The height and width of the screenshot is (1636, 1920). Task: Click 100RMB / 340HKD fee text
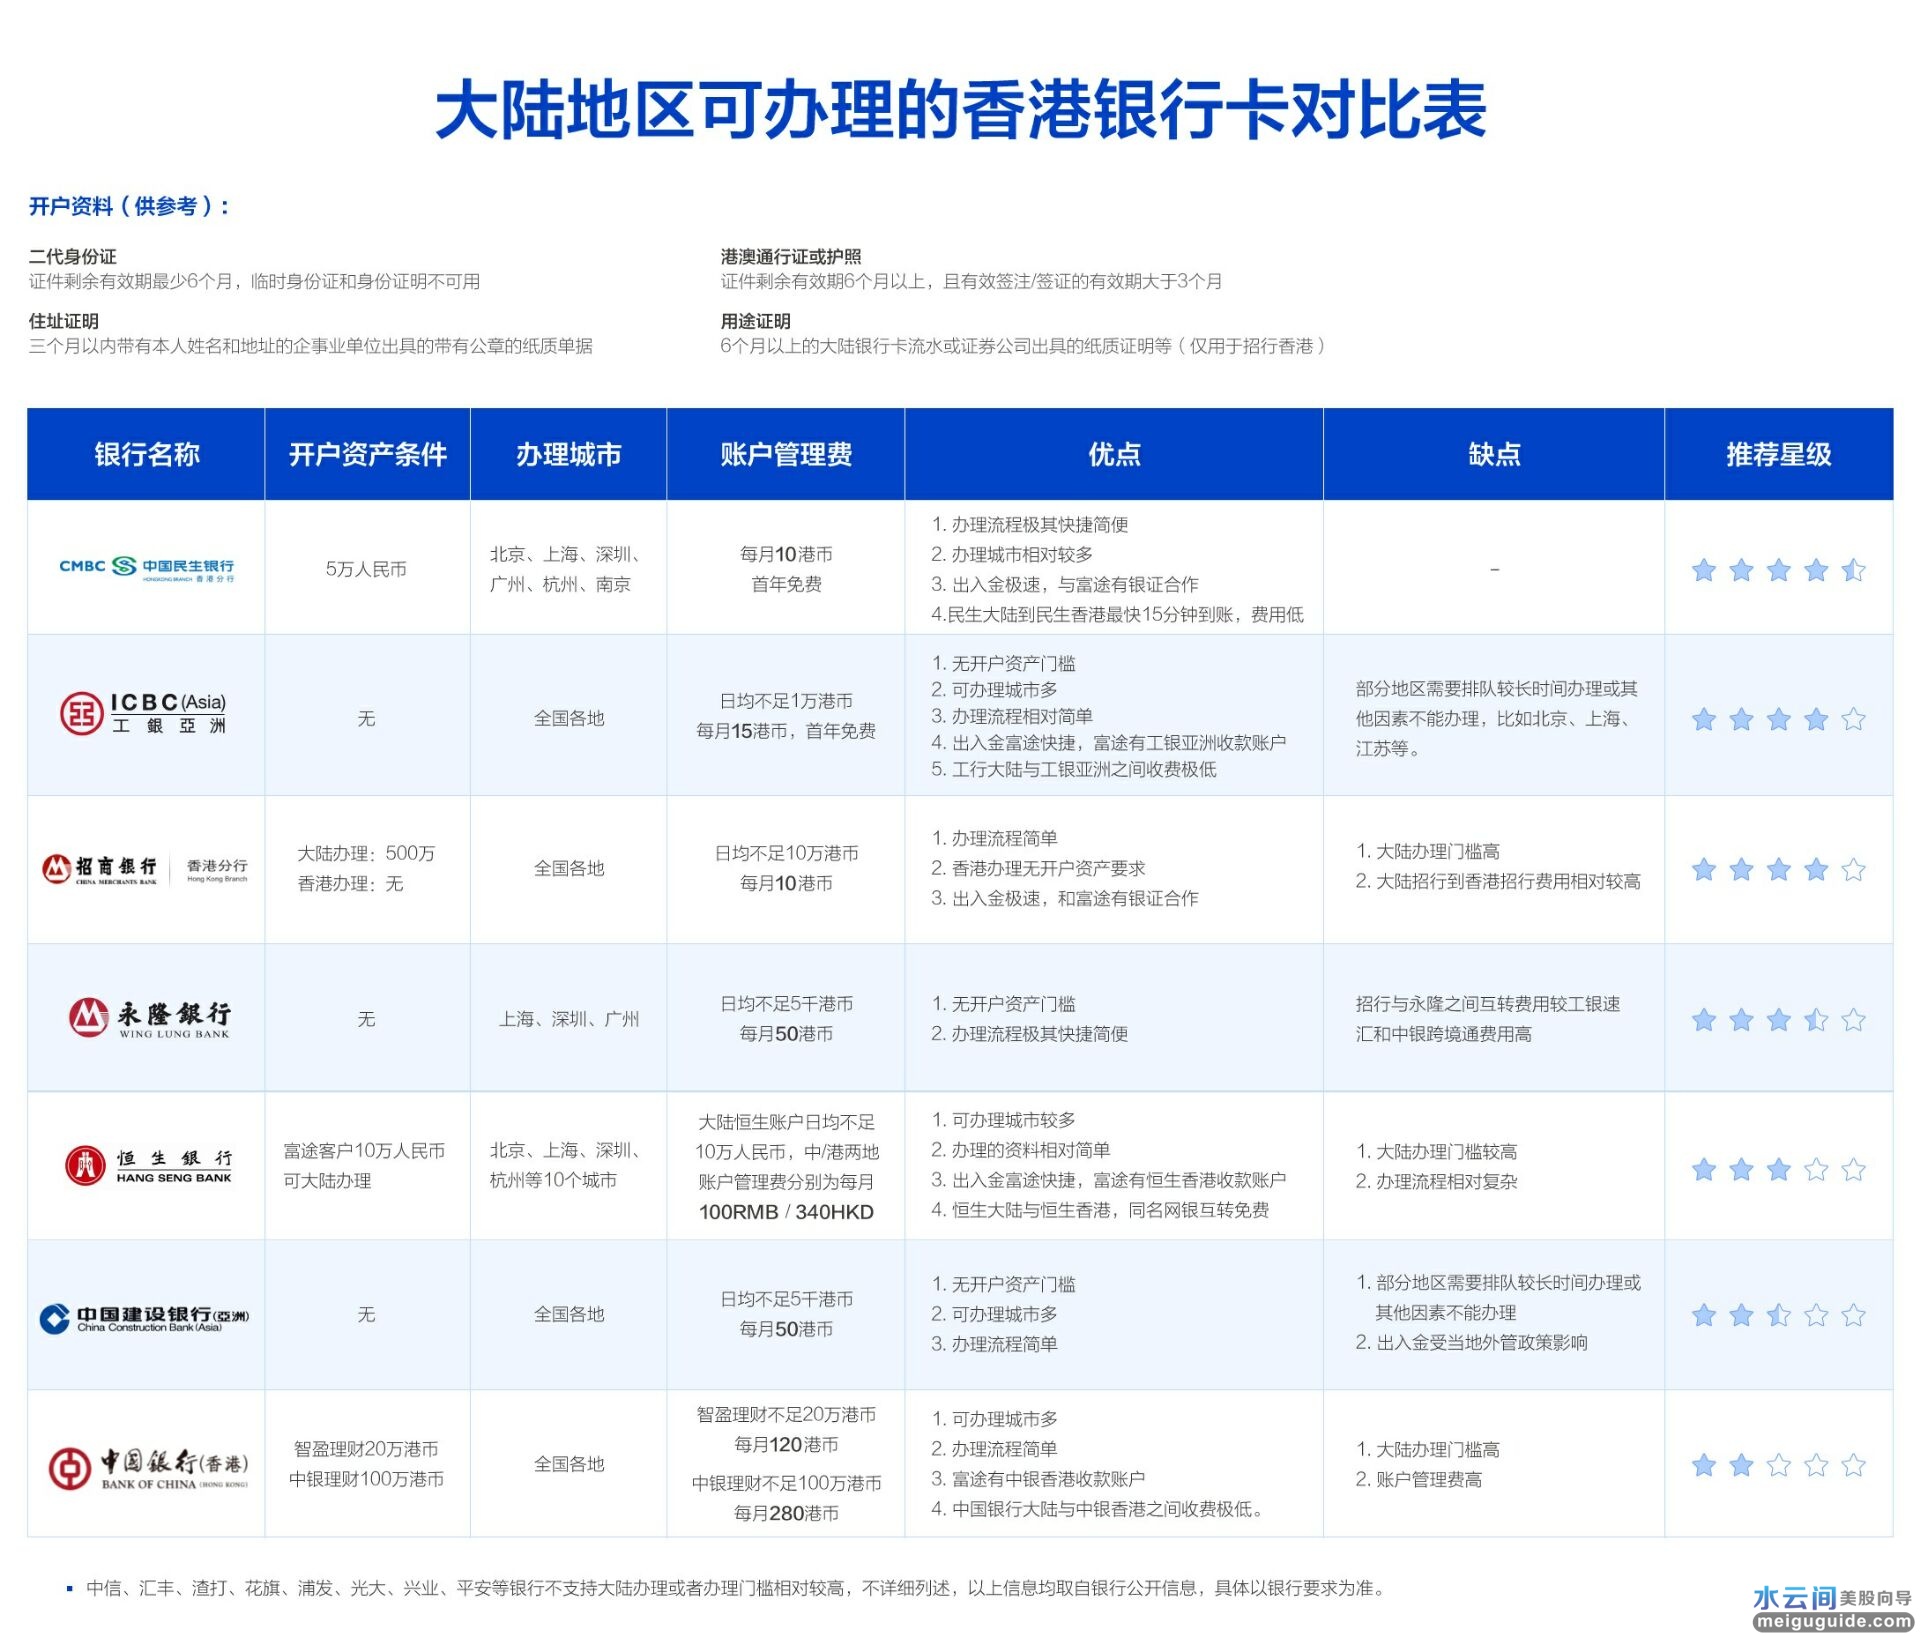tap(786, 1212)
